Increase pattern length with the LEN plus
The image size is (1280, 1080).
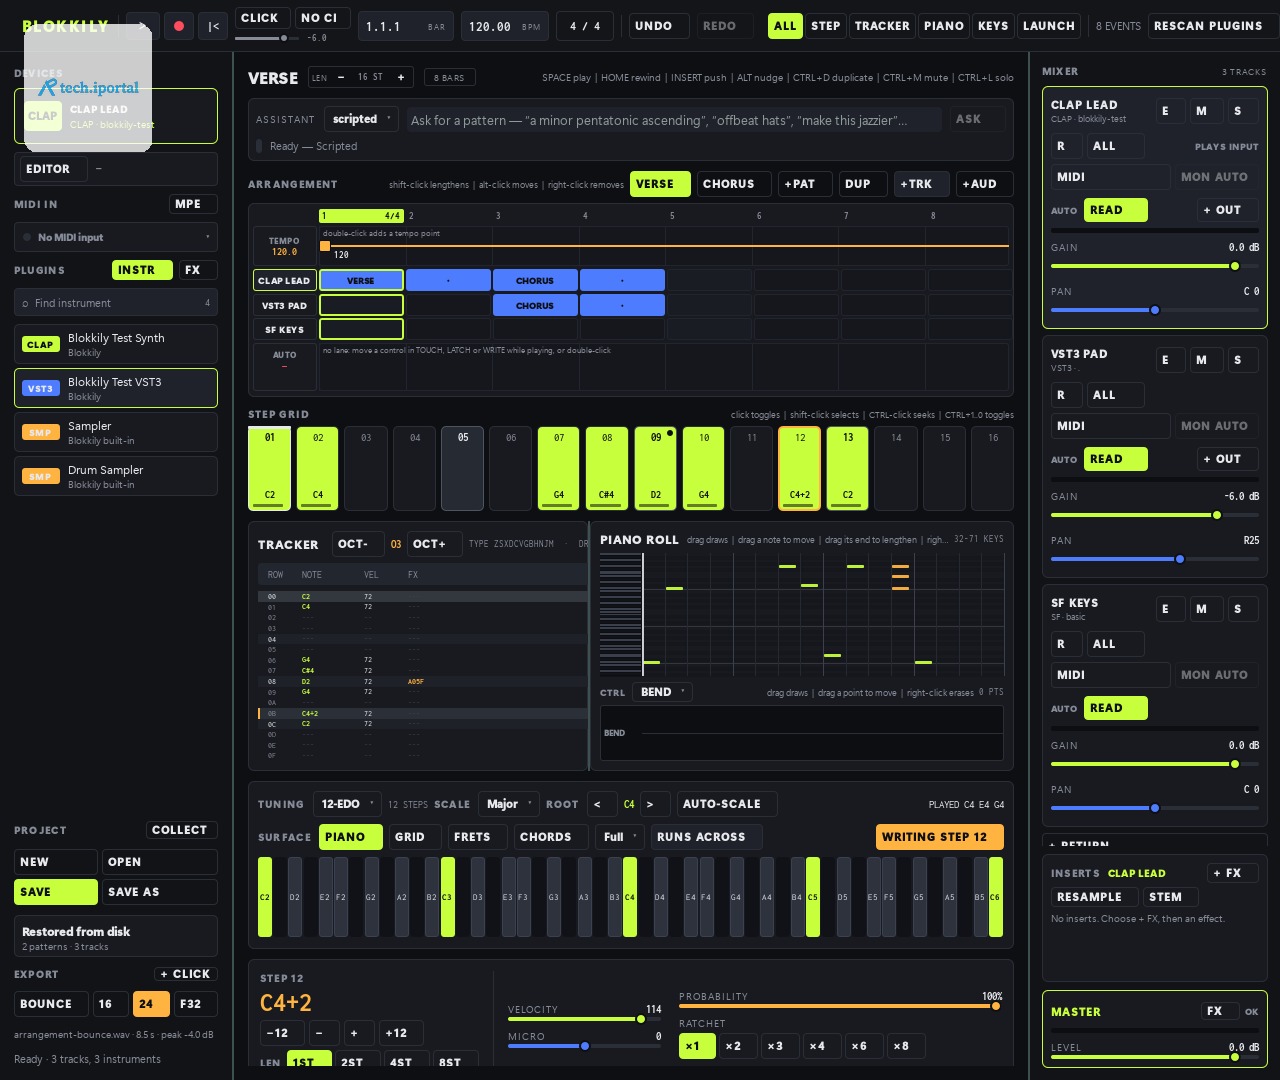pos(401,77)
